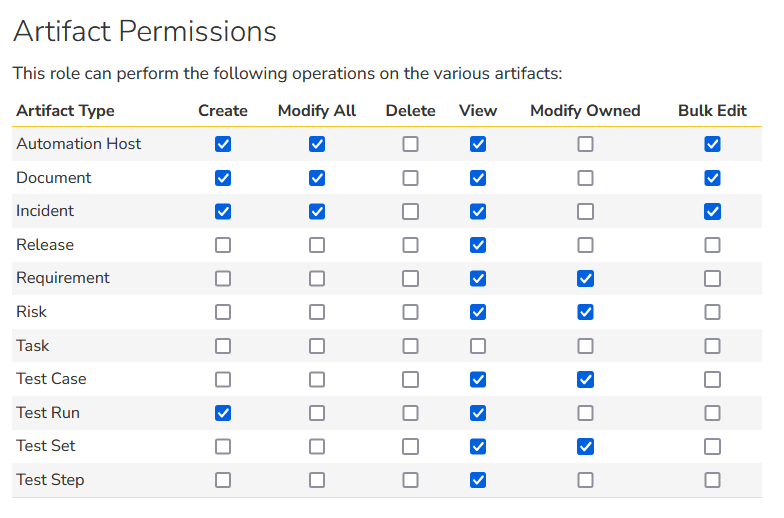Turn off Modify Owned for Test Case
The width and height of the screenshot is (784, 518).
click(585, 379)
